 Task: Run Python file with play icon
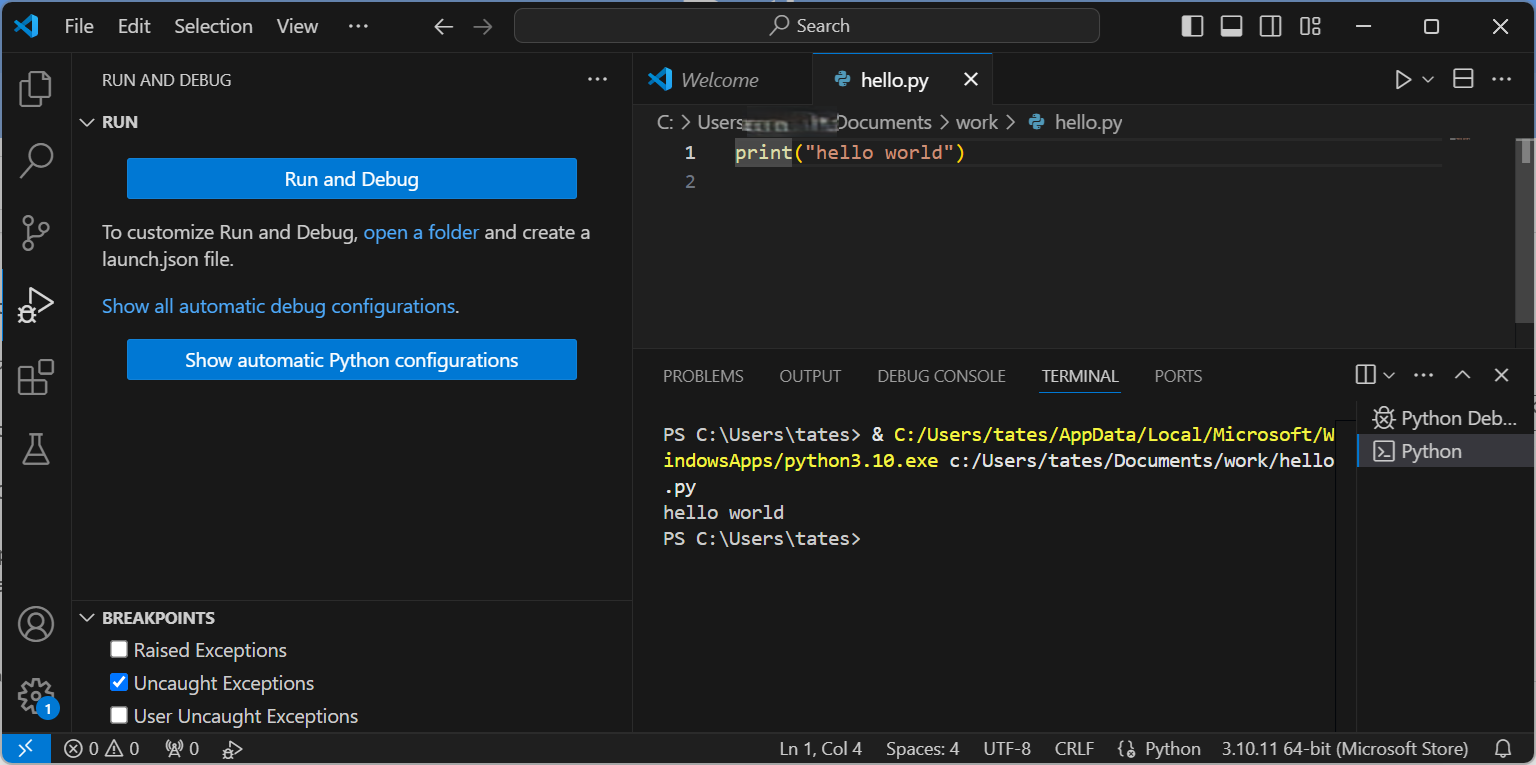tap(1403, 79)
